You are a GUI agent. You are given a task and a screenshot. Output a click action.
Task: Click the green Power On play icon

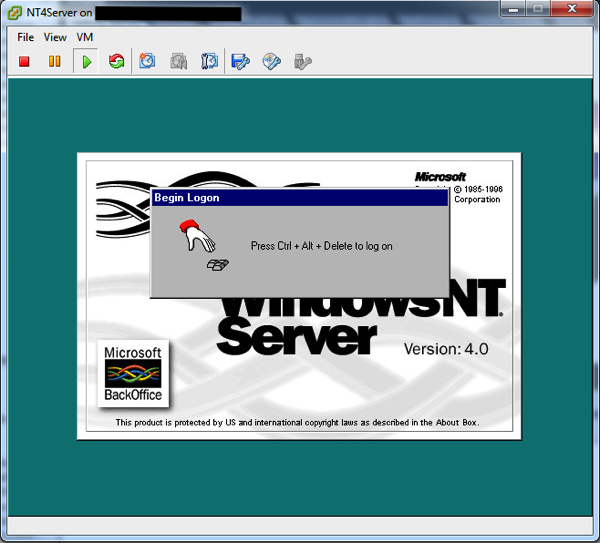86,61
